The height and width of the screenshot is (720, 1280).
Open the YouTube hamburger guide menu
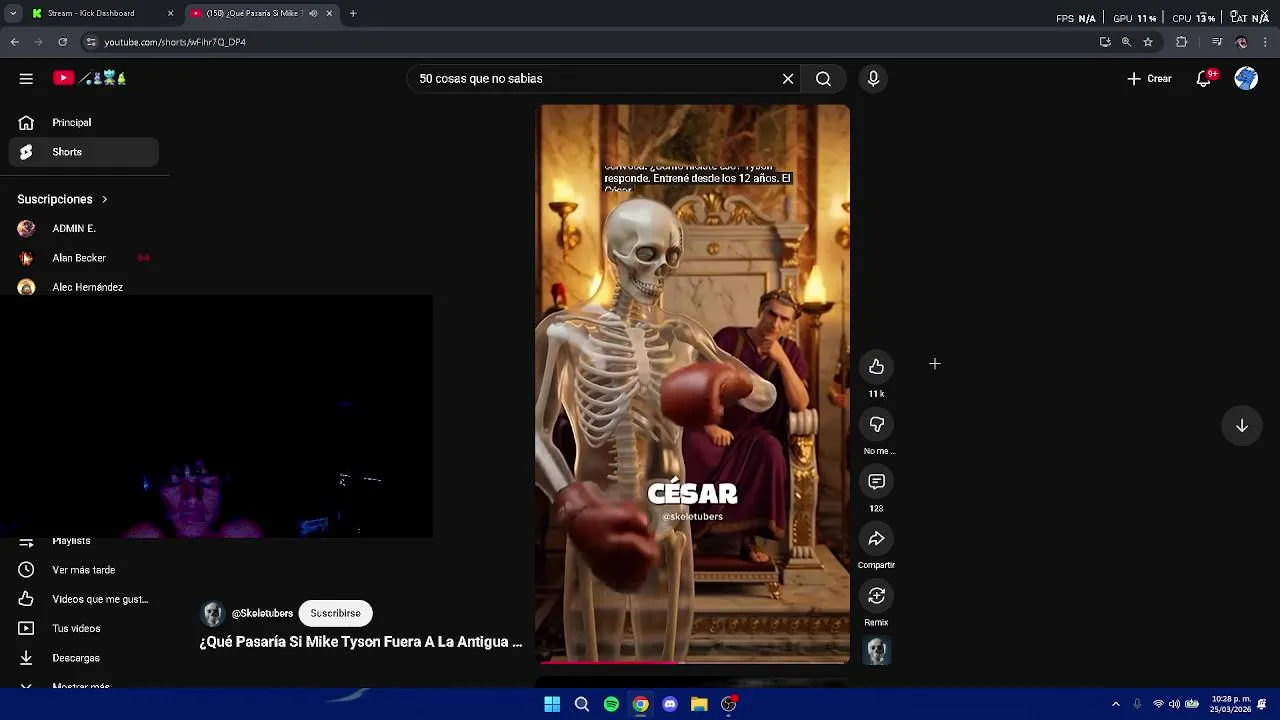click(x=26, y=78)
